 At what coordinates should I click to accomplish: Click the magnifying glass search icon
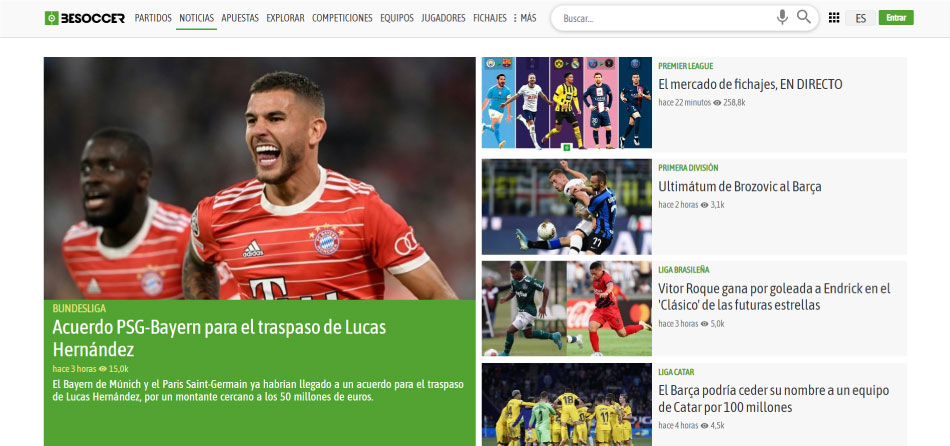coord(804,18)
